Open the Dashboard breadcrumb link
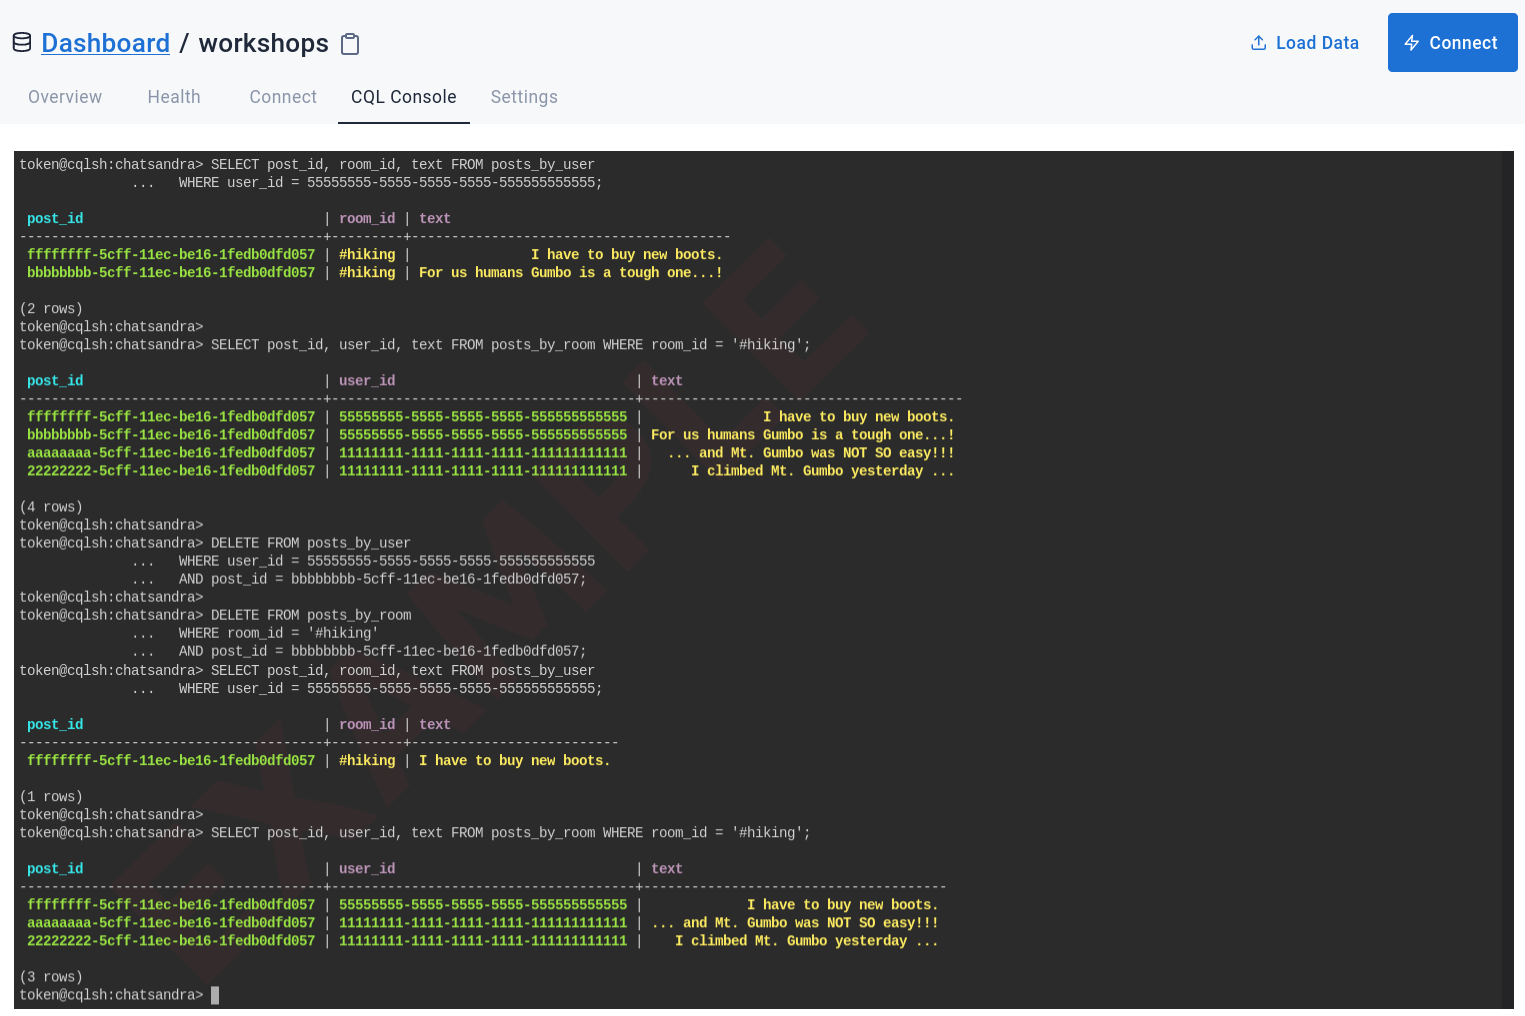The width and height of the screenshot is (1525, 1016). point(106,43)
